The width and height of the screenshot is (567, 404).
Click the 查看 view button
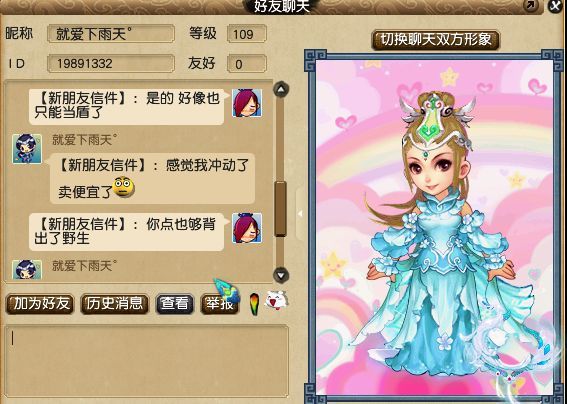point(175,304)
